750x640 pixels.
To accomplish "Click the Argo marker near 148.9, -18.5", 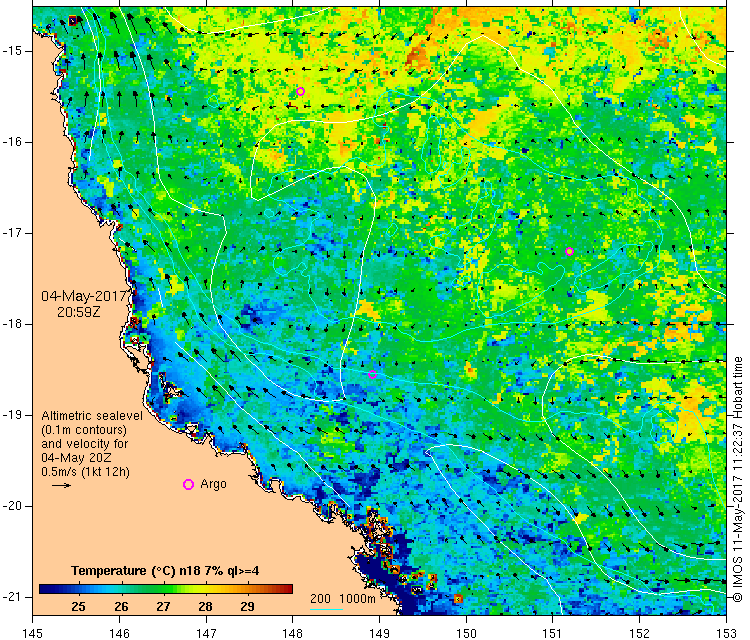I will pyautogui.click(x=372, y=374).
